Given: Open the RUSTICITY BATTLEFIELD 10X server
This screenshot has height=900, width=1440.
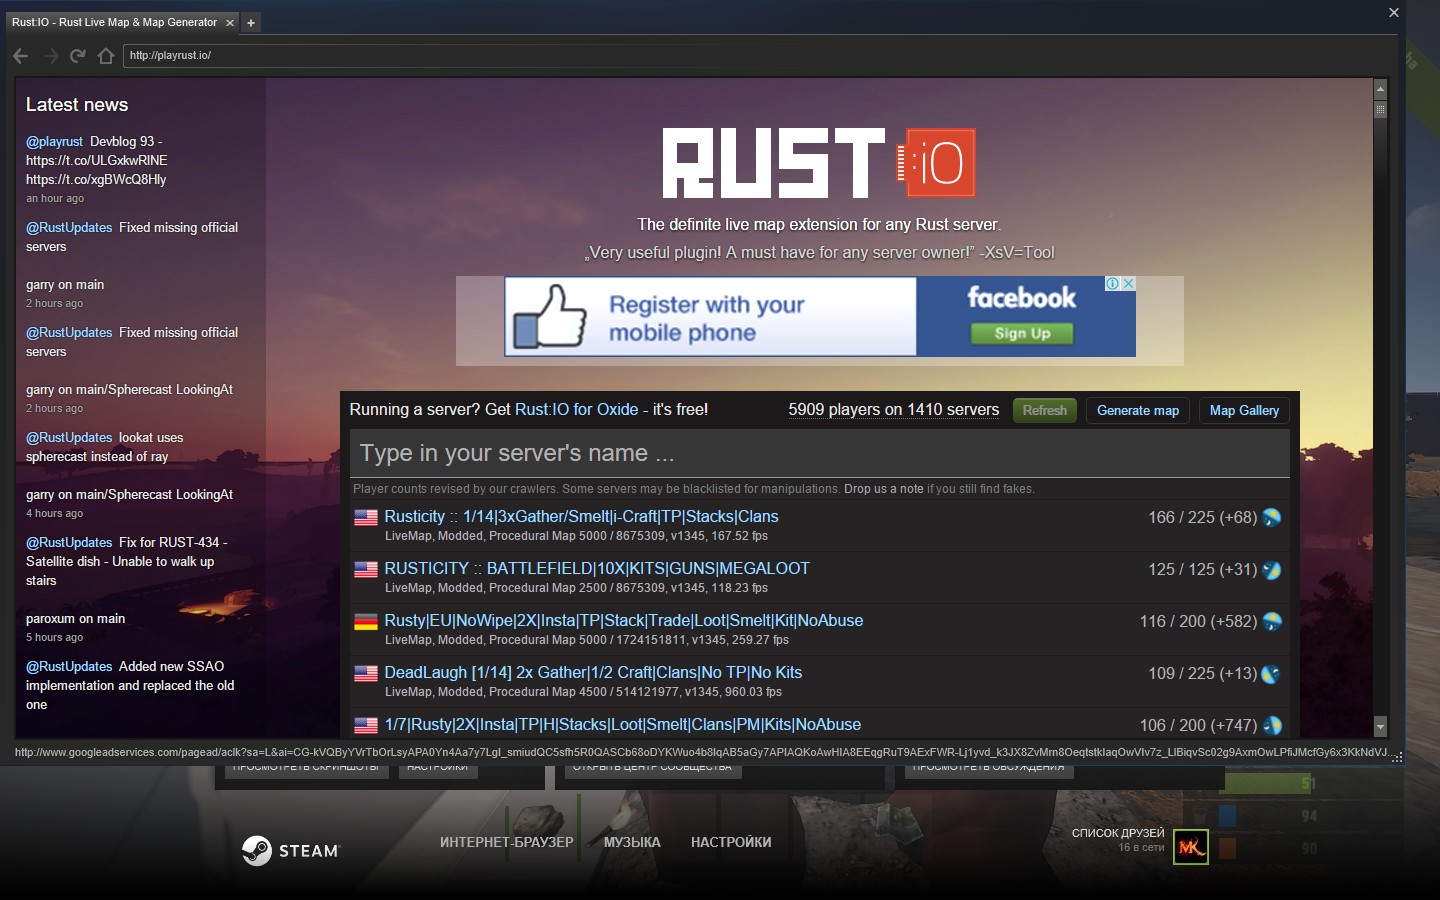Looking at the screenshot, I should click(597, 568).
